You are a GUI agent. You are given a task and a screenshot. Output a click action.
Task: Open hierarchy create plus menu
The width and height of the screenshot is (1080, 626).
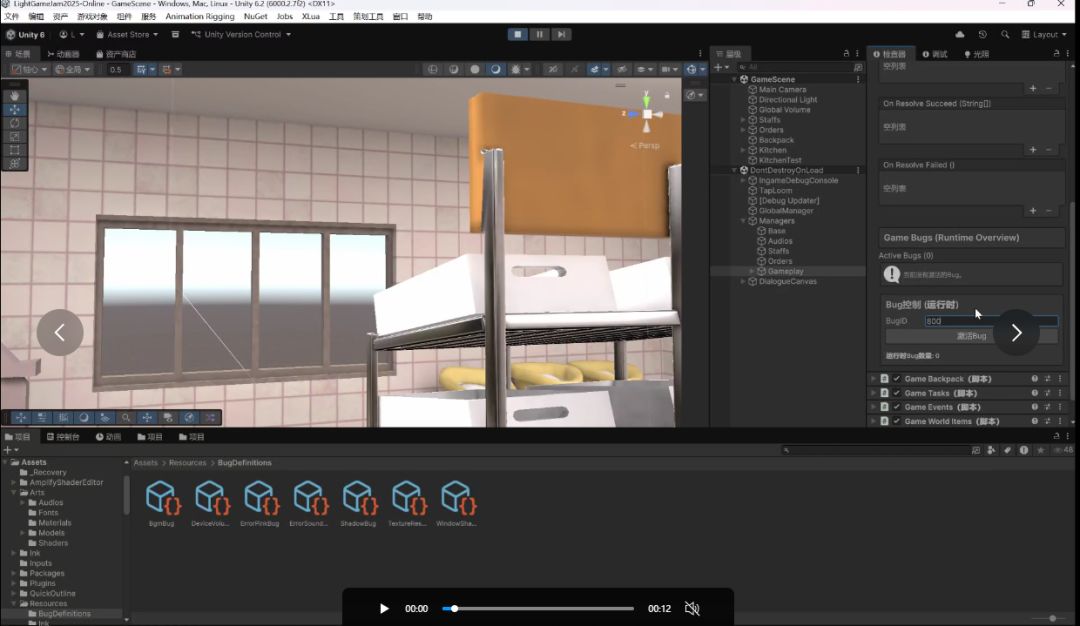pos(720,67)
